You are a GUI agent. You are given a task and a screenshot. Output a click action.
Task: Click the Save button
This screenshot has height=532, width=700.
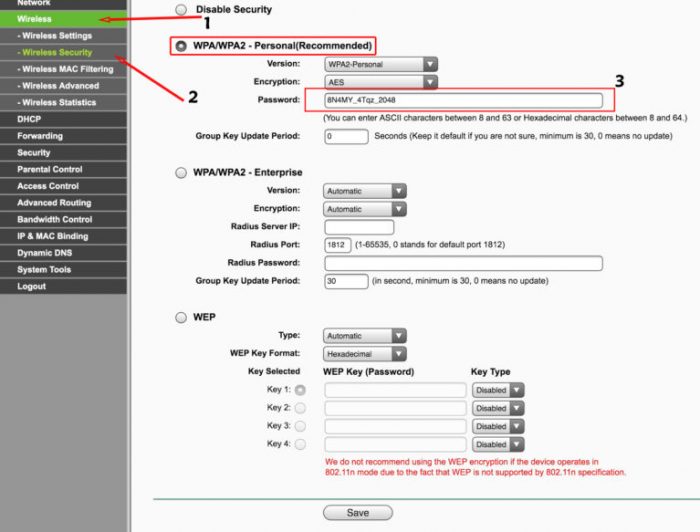point(358,513)
